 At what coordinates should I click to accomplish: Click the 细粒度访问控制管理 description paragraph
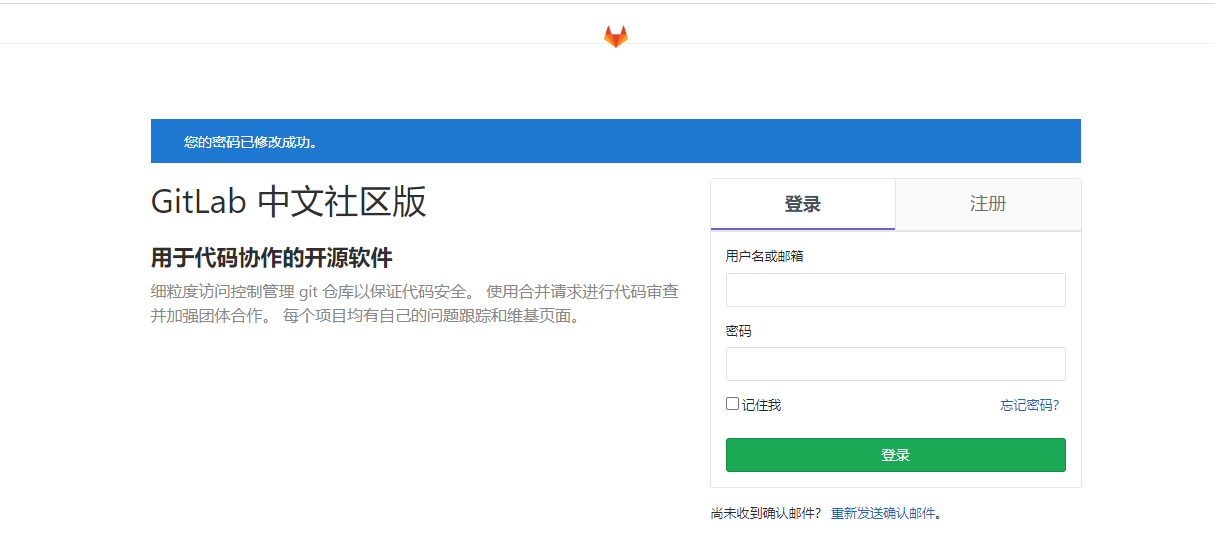(x=415, y=304)
